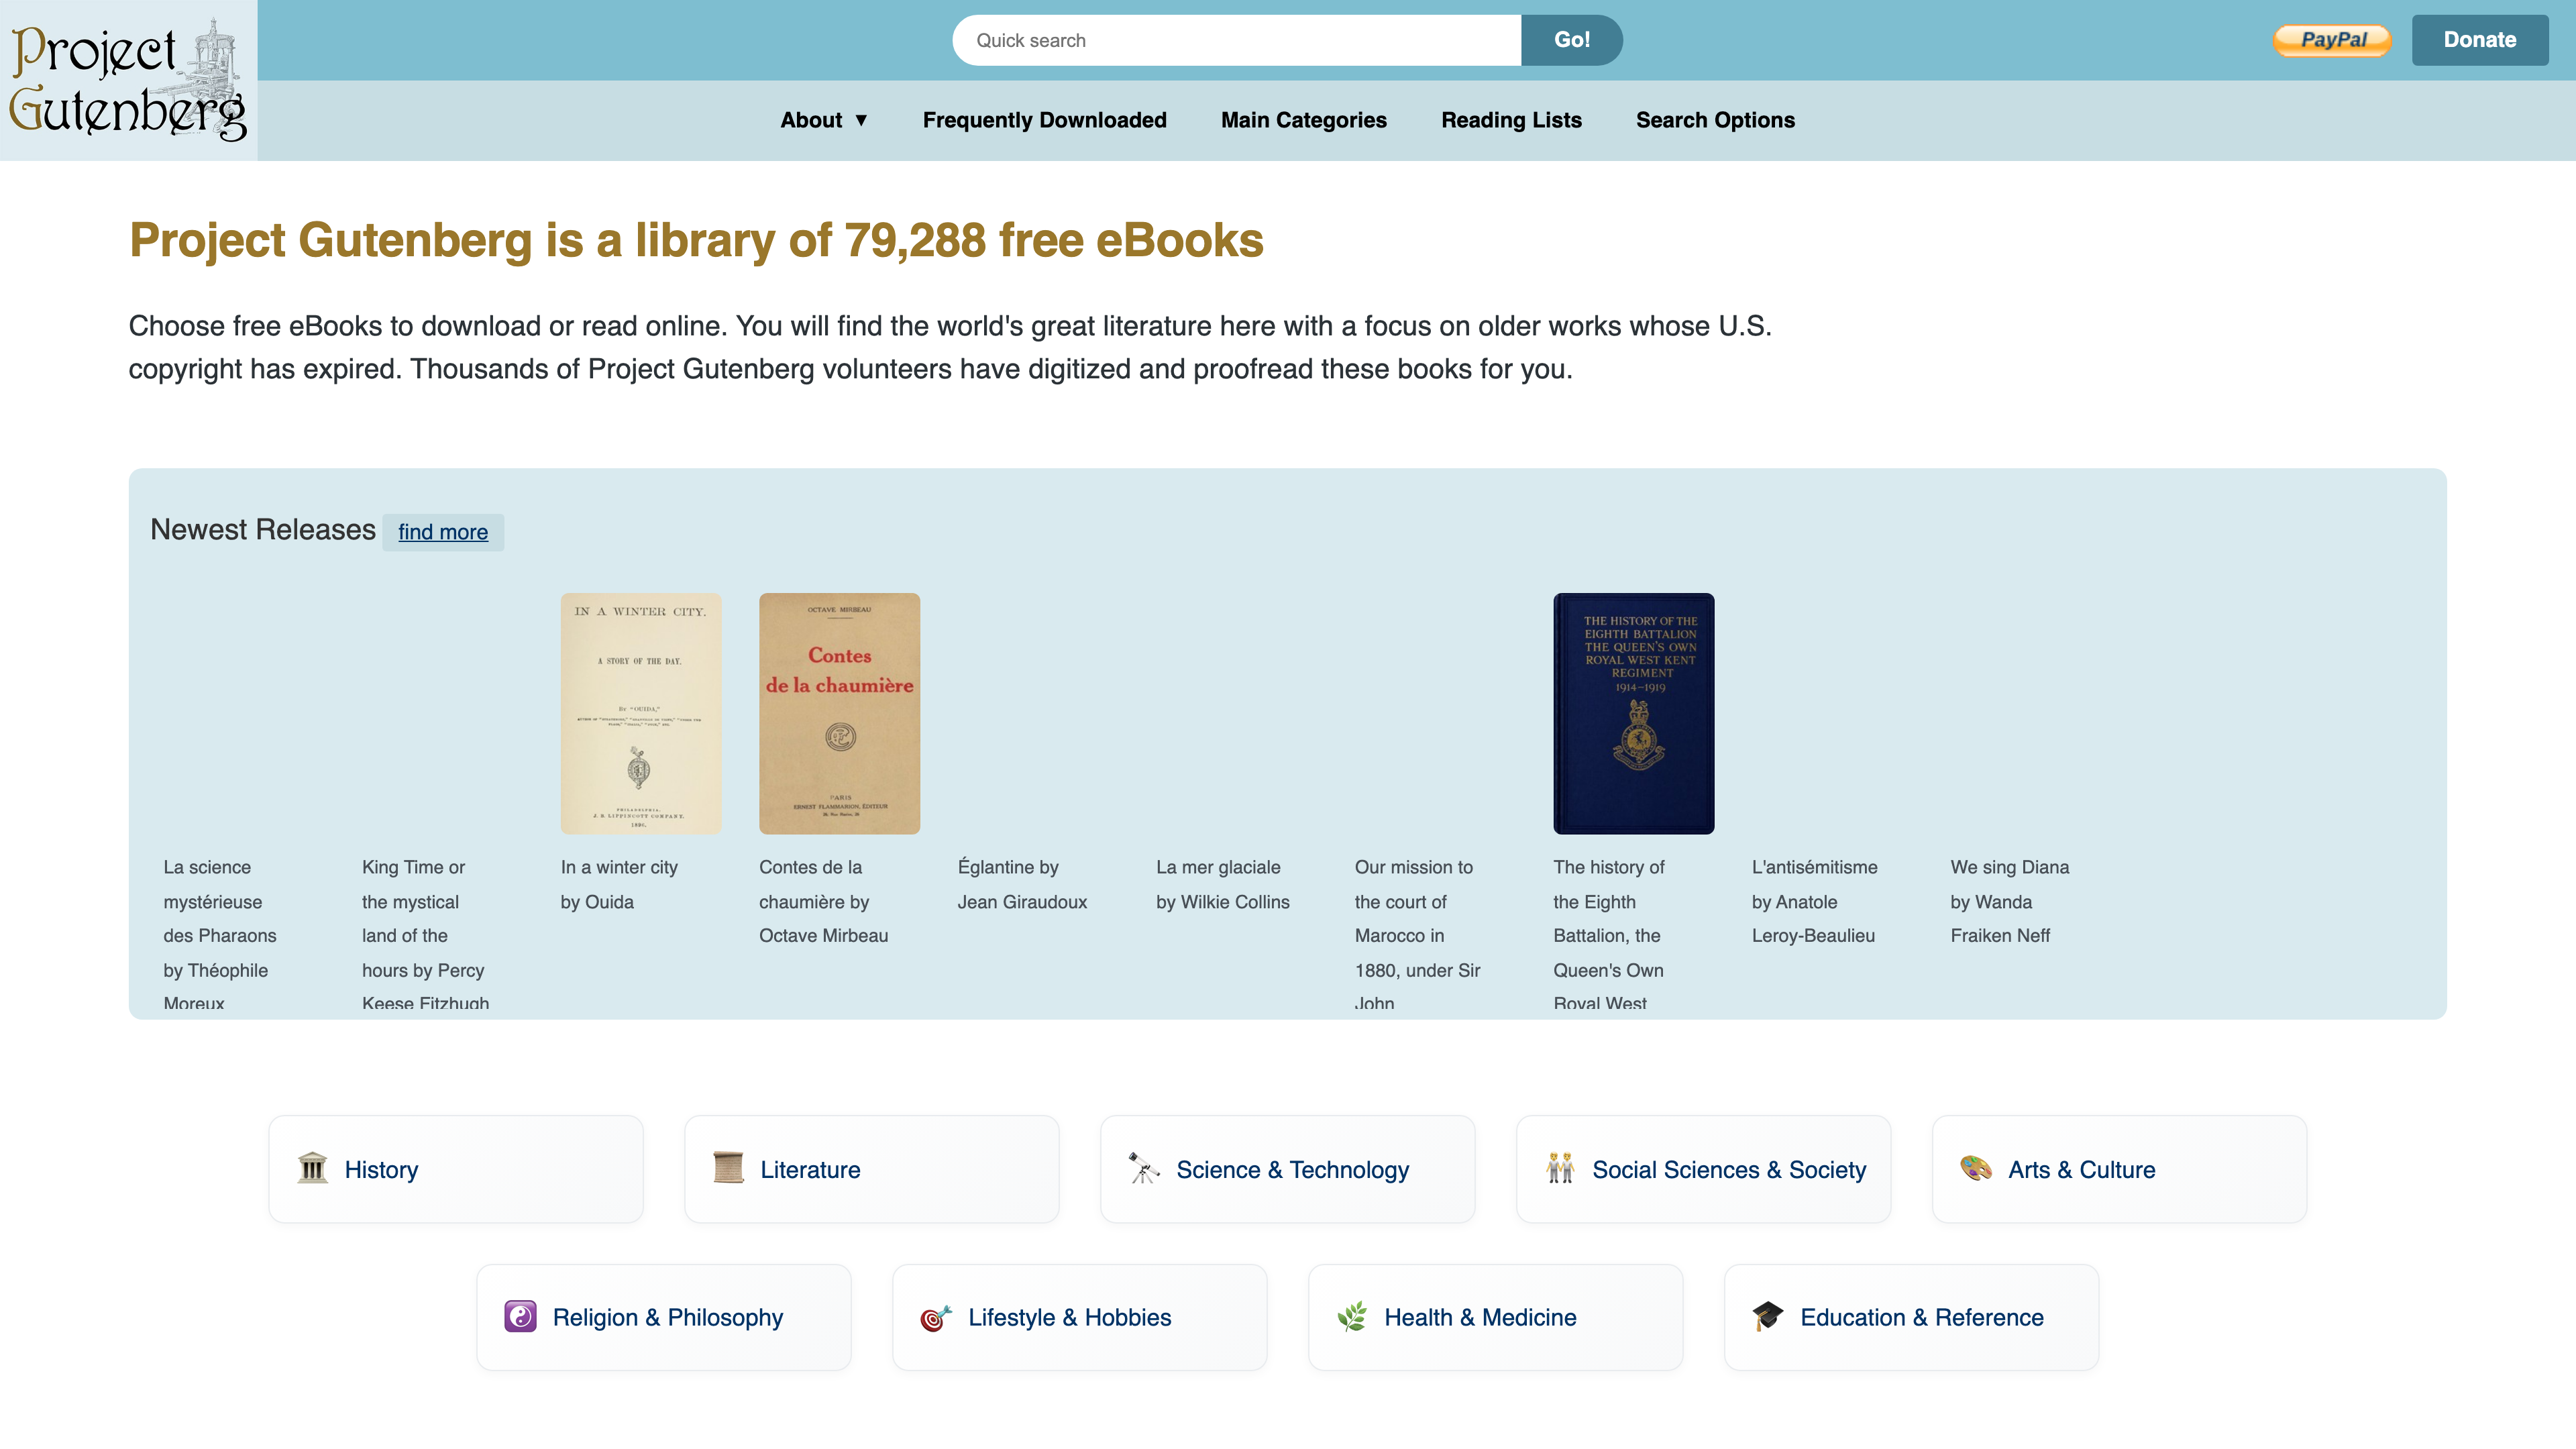Open We sing Diana by Wanda Fraiken Neff
Image resolution: width=2576 pixels, height=1449 pixels.
point(2009,901)
